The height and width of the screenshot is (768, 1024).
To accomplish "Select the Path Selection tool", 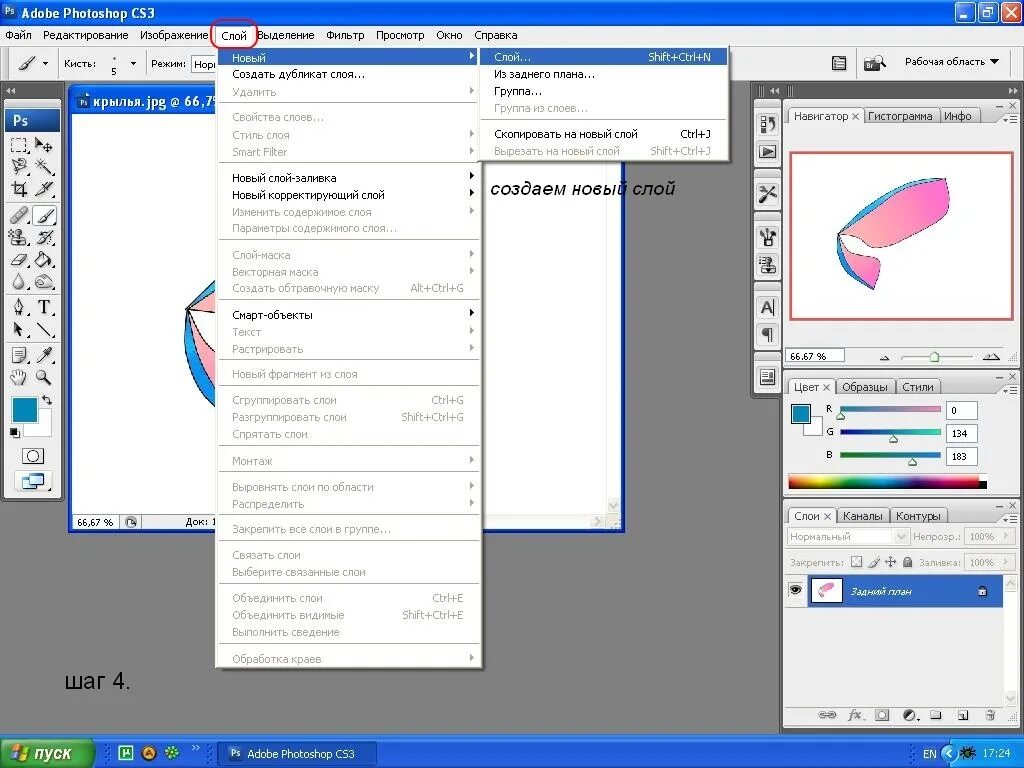I will (x=20, y=330).
